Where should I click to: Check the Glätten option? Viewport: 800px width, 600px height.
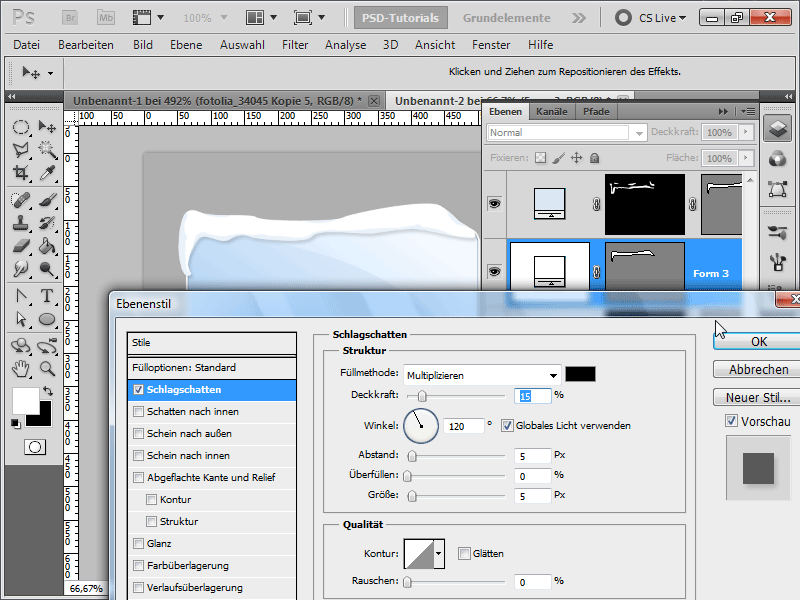coord(464,554)
